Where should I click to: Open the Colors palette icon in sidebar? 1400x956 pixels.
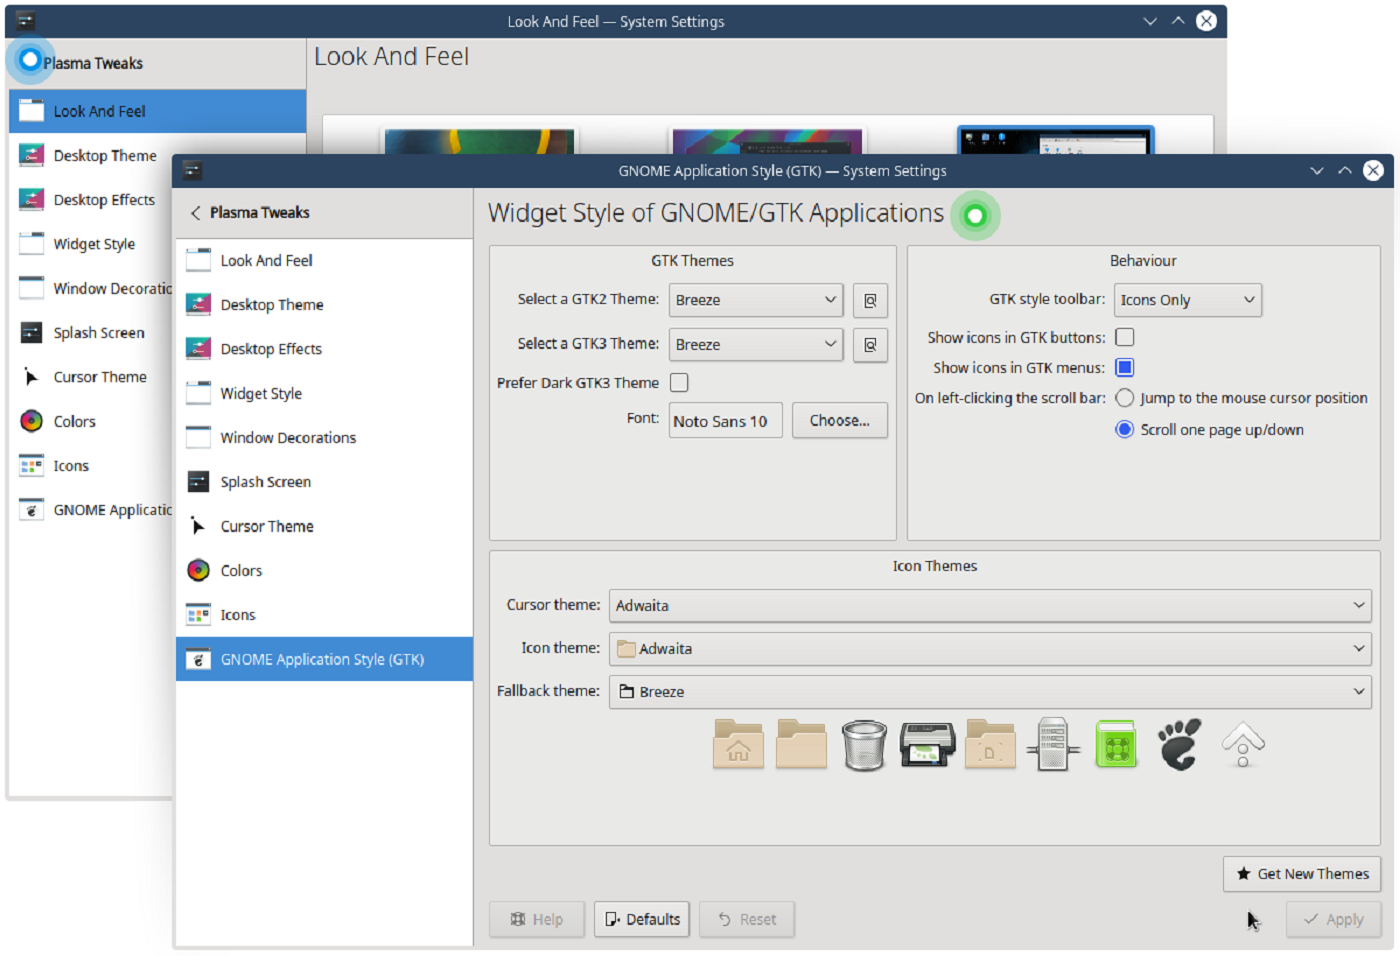click(x=198, y=570)
